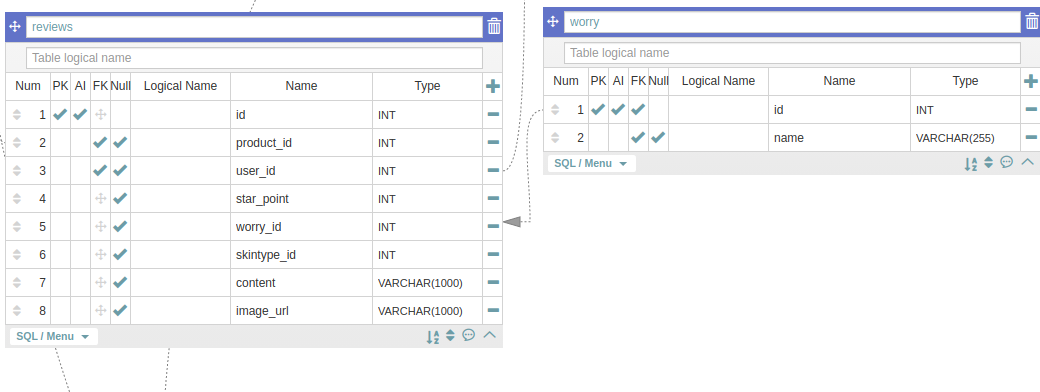The width and height of the screenshot is (1040, 392).
Task: Click the Name header in worry table
Action: click(x=839, y=80)
